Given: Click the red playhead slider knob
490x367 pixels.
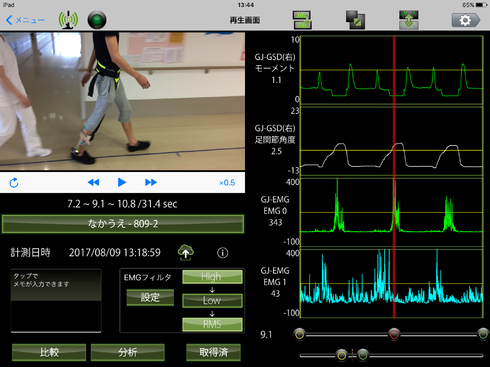Looking at the screenshot, I should (394, 334).
